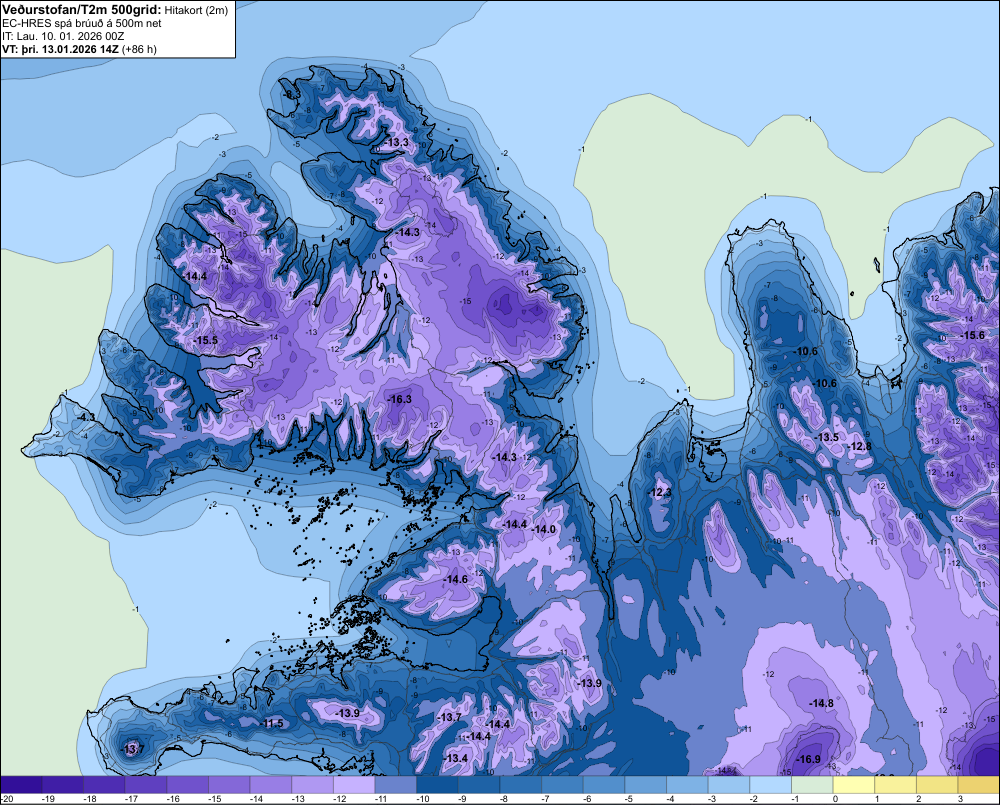Click the '-14.8' temperature label
This screenshot has height=805, width=1000.
click(x=821, y=703)
